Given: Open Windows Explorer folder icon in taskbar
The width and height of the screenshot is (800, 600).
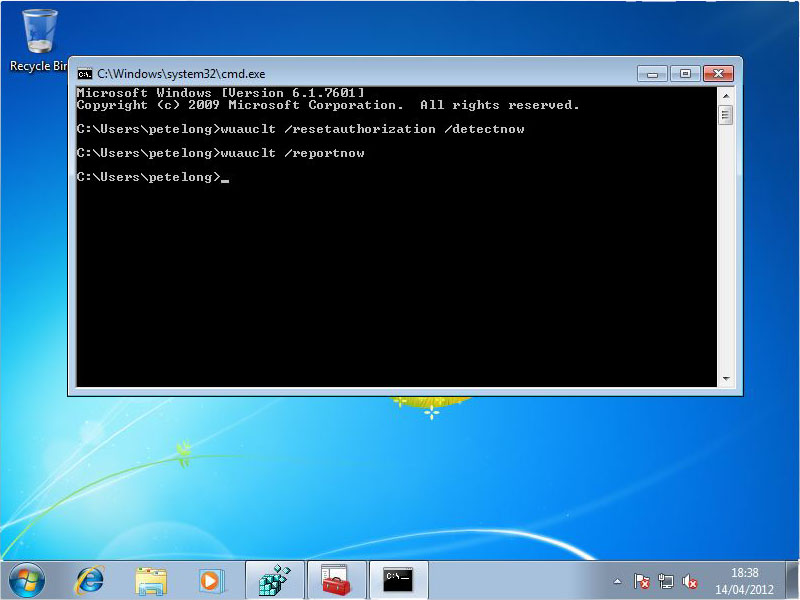Looking at the screenshot, I should [151, 581].
